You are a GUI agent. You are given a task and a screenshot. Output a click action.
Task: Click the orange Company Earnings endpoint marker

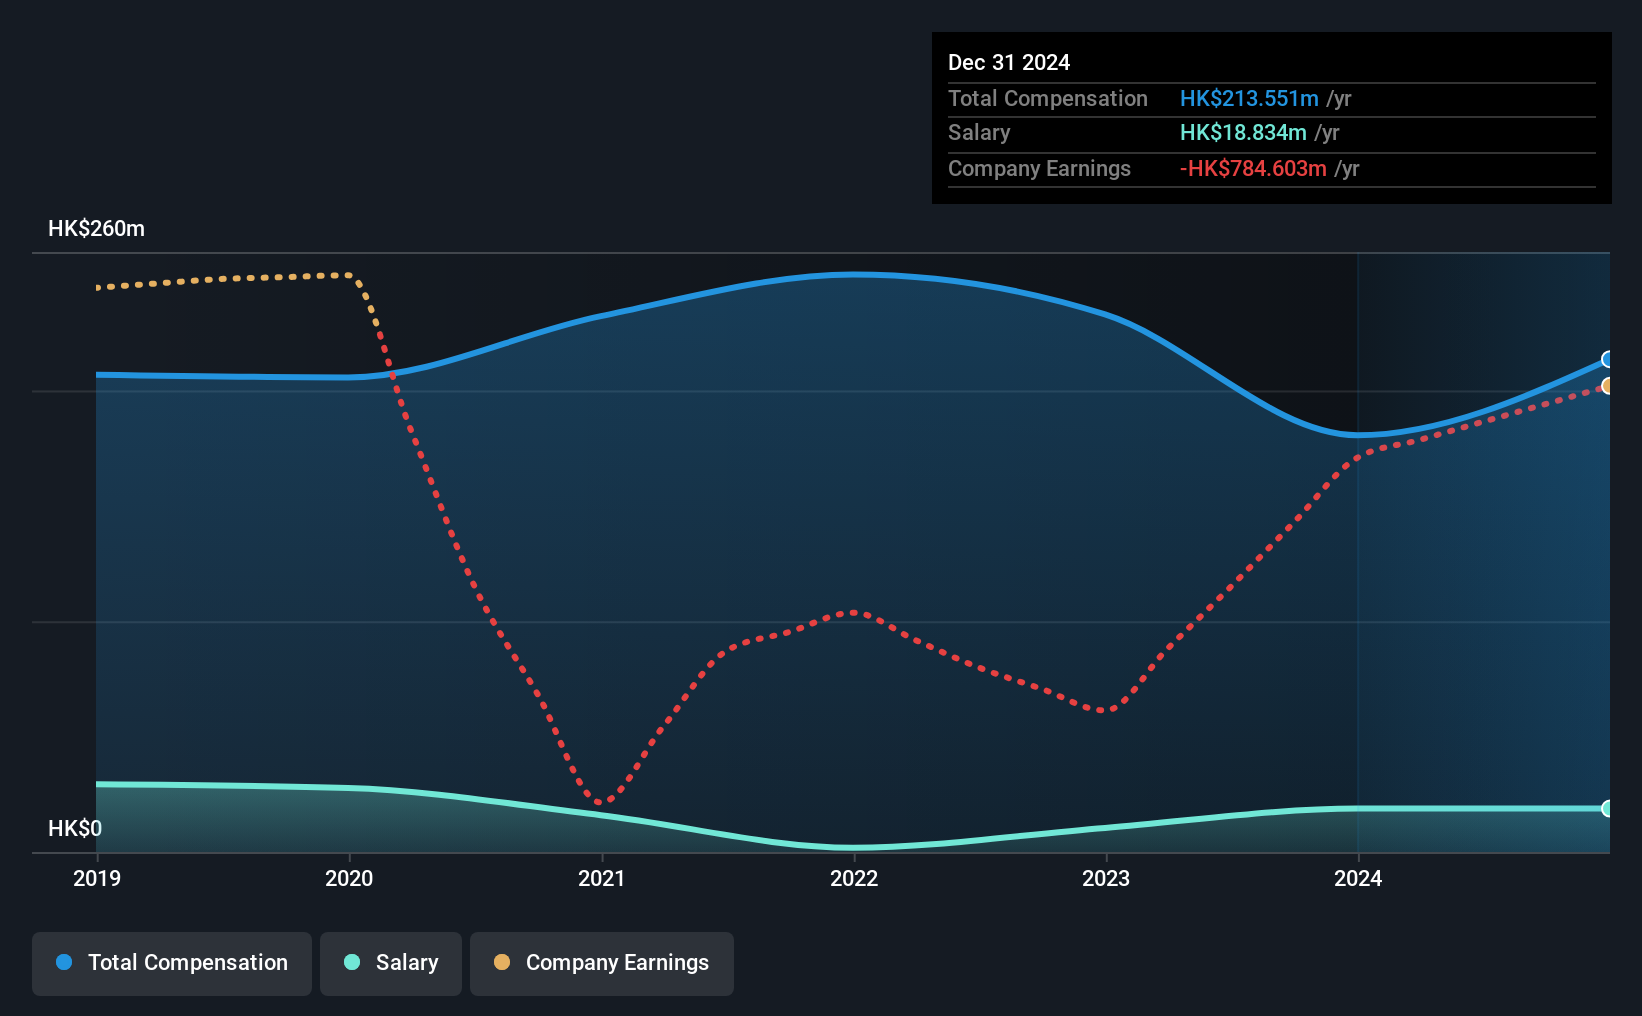tap(1607, 386)
